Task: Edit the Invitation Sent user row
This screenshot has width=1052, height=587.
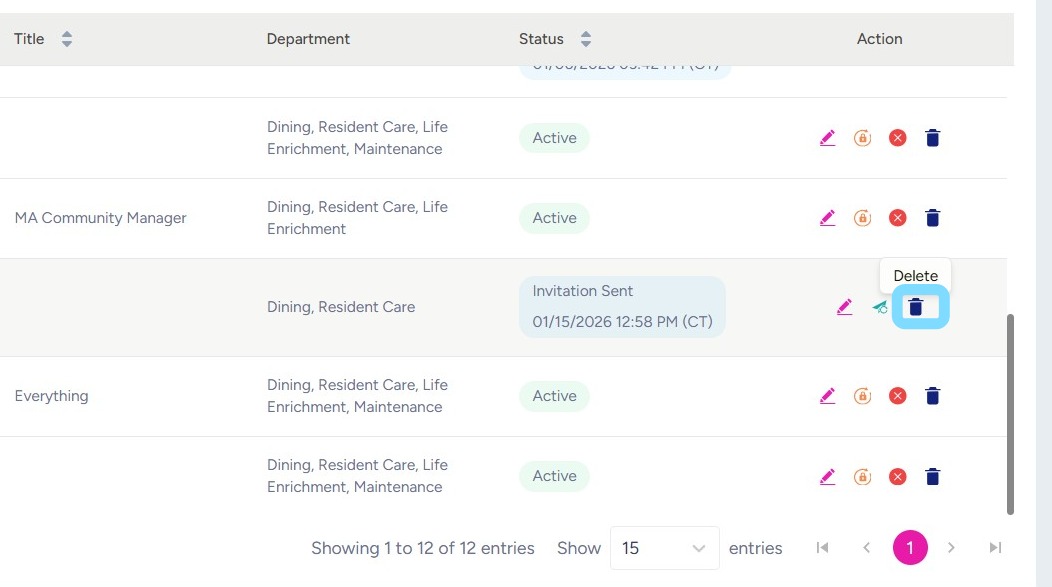Action: (845, 307)
